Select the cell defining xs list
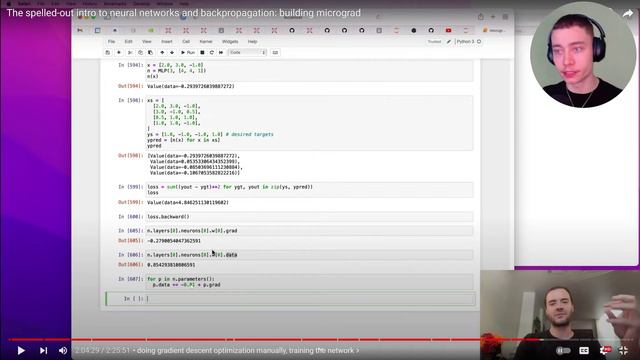 click(x=309, y=123)
